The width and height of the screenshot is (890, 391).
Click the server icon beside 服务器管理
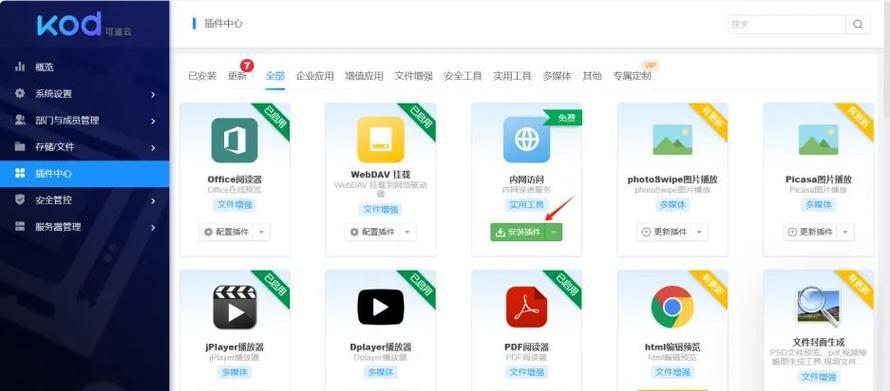pos(20,227)
